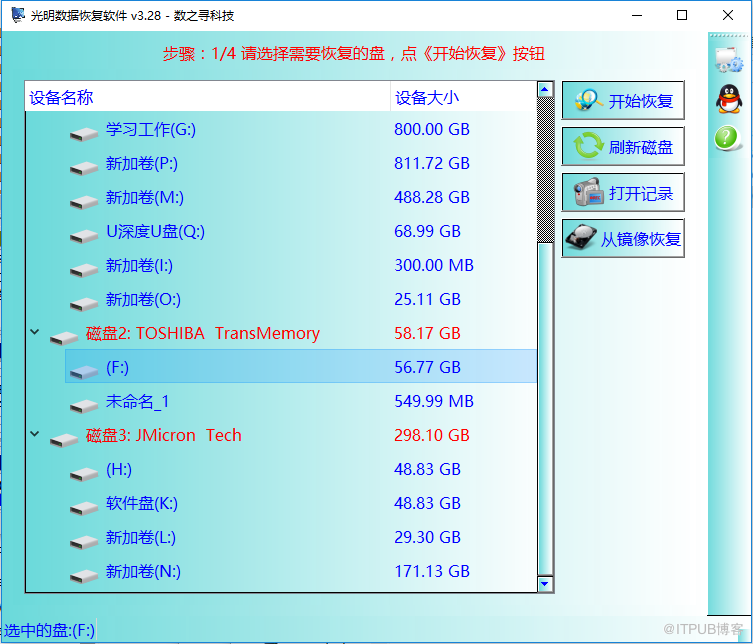Select 磁盘3: JMicron Tech disk
Viewport: 753px width, 644px height.
click(163, 435)
